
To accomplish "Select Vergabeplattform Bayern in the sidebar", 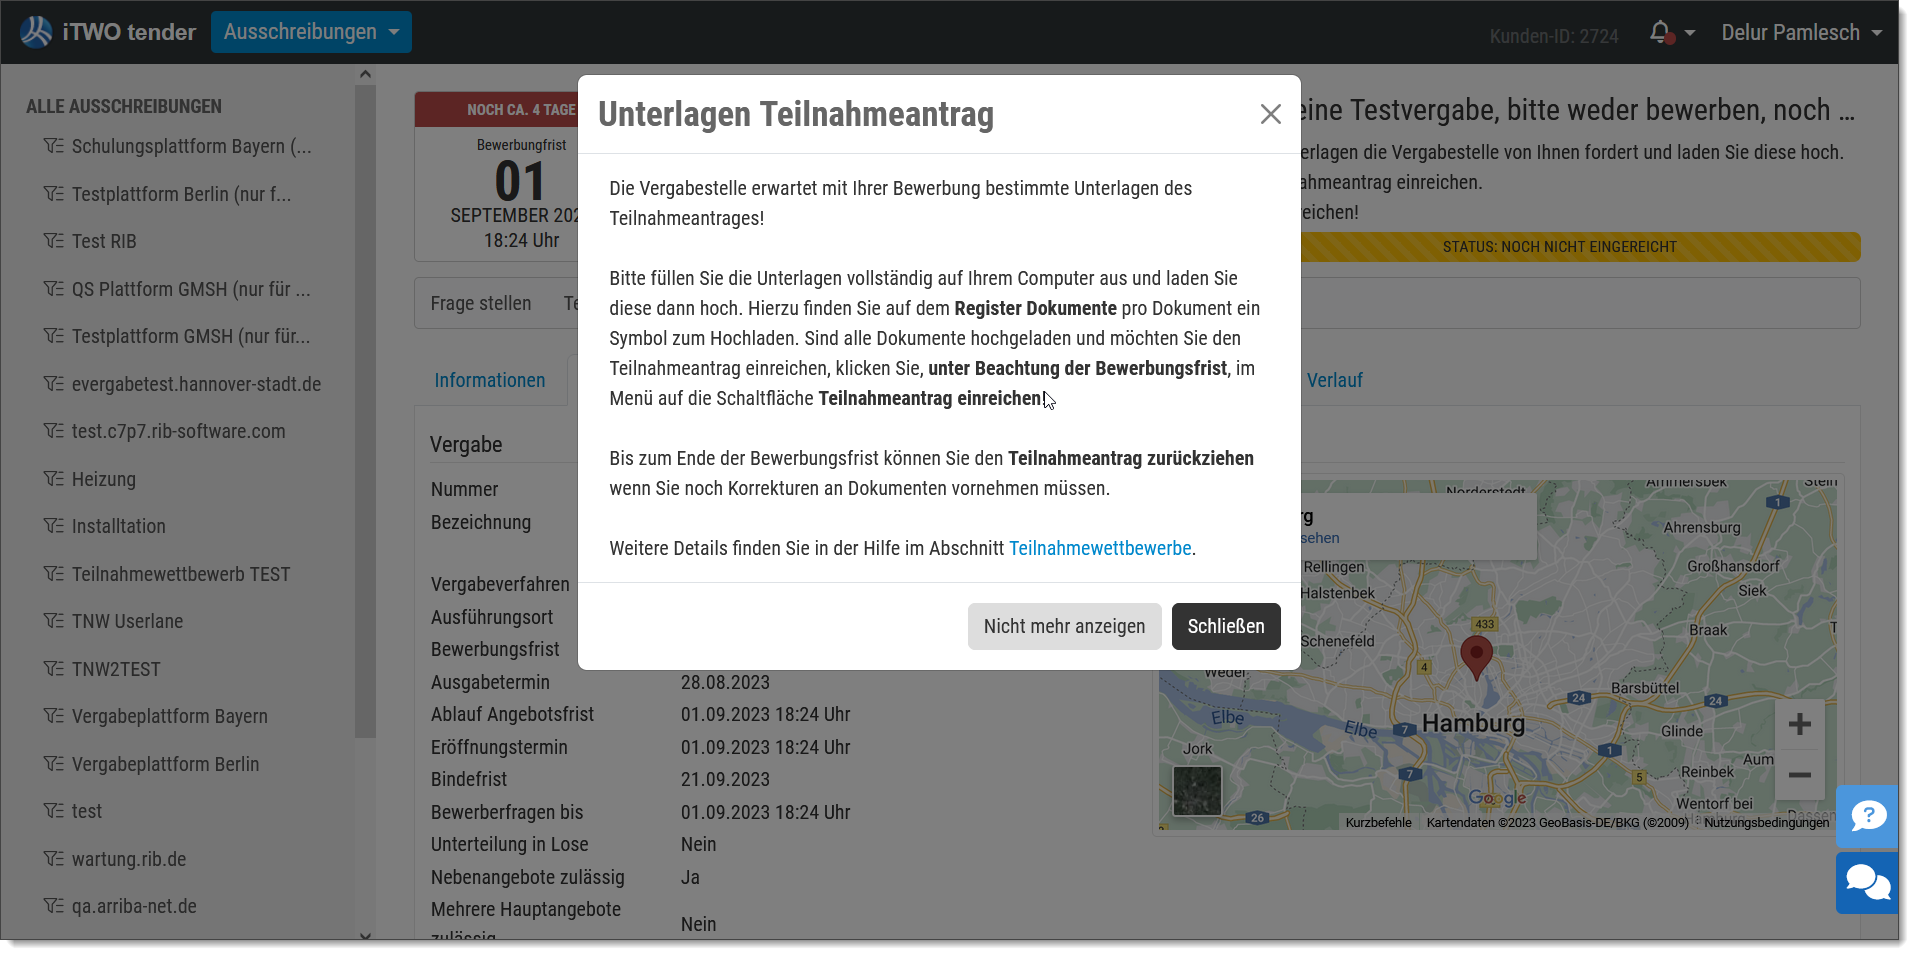I will tap(169, 716).
